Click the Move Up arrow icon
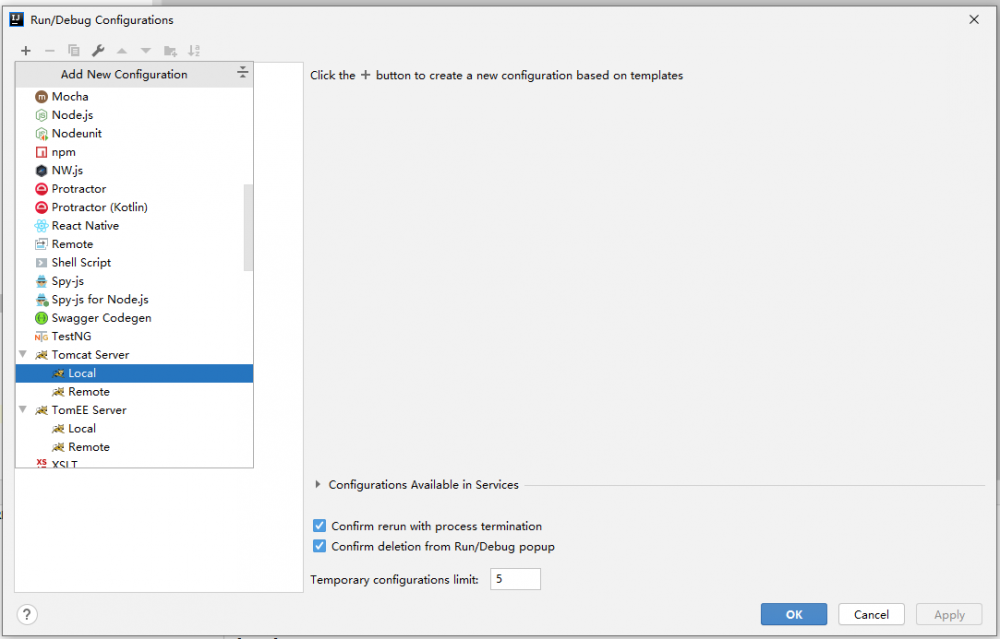Viewport: 1000px width, 639px height. 122,50
